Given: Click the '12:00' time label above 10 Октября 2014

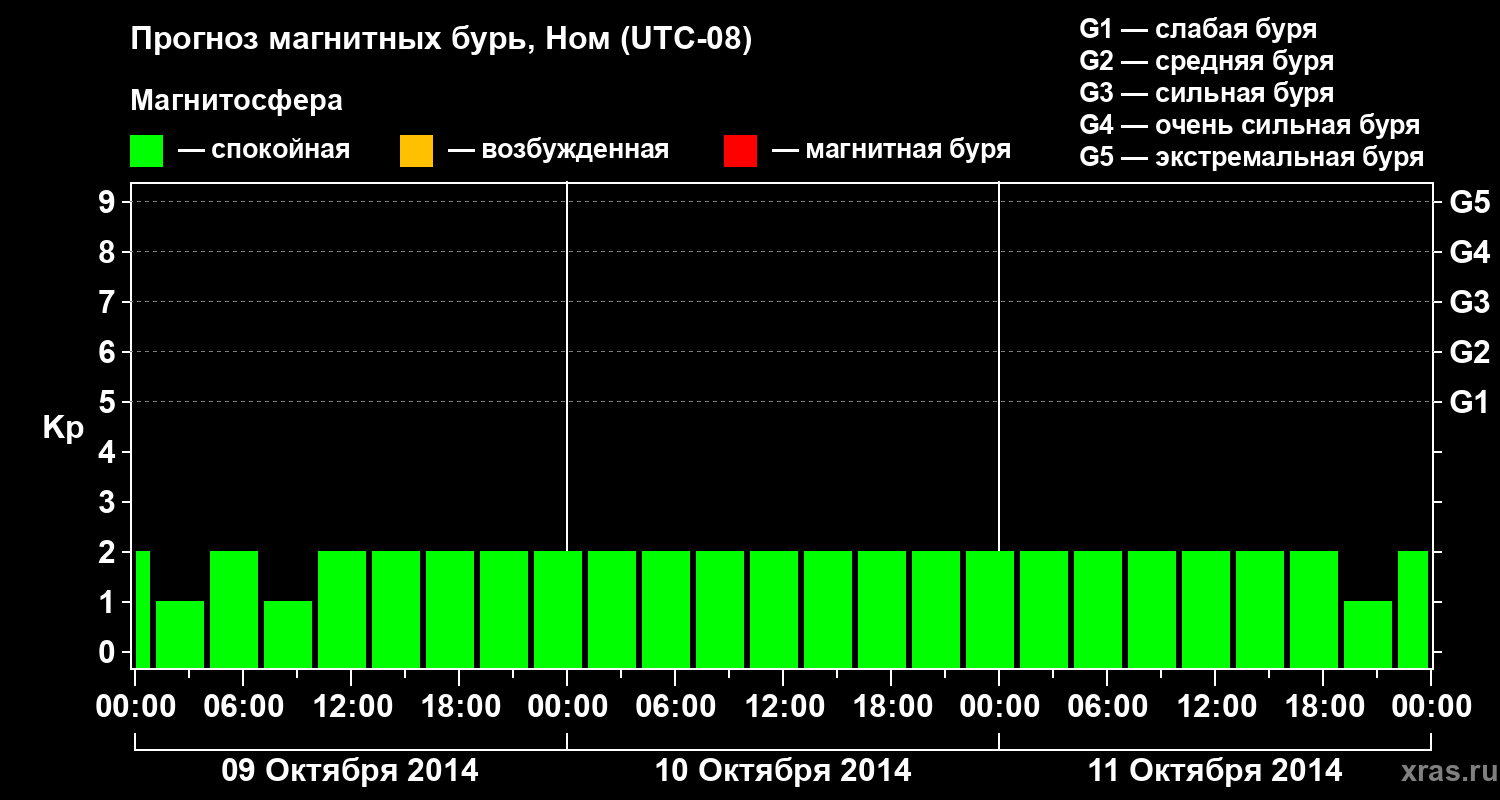Looking at the screenshot, I should [783, 706].
